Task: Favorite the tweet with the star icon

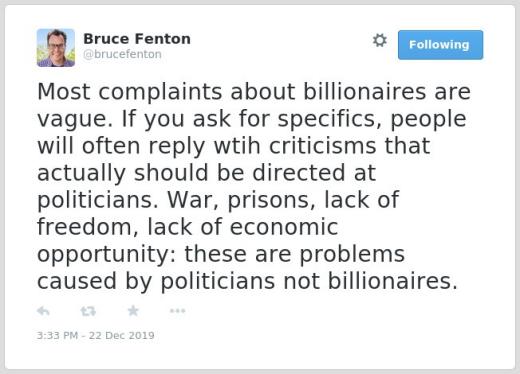Action: (133, 311)
